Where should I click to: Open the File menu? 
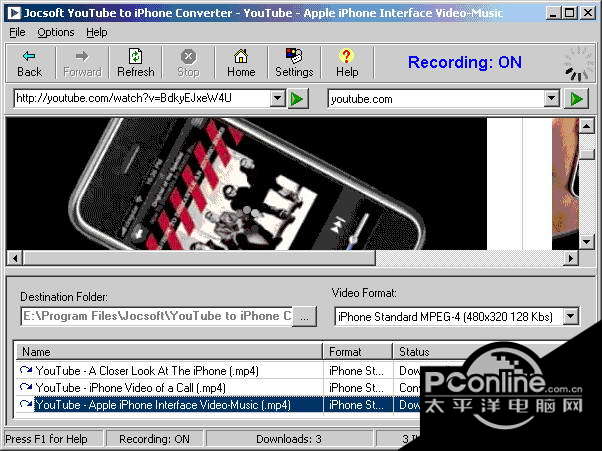pyautogui.click(x=17, y=32)
